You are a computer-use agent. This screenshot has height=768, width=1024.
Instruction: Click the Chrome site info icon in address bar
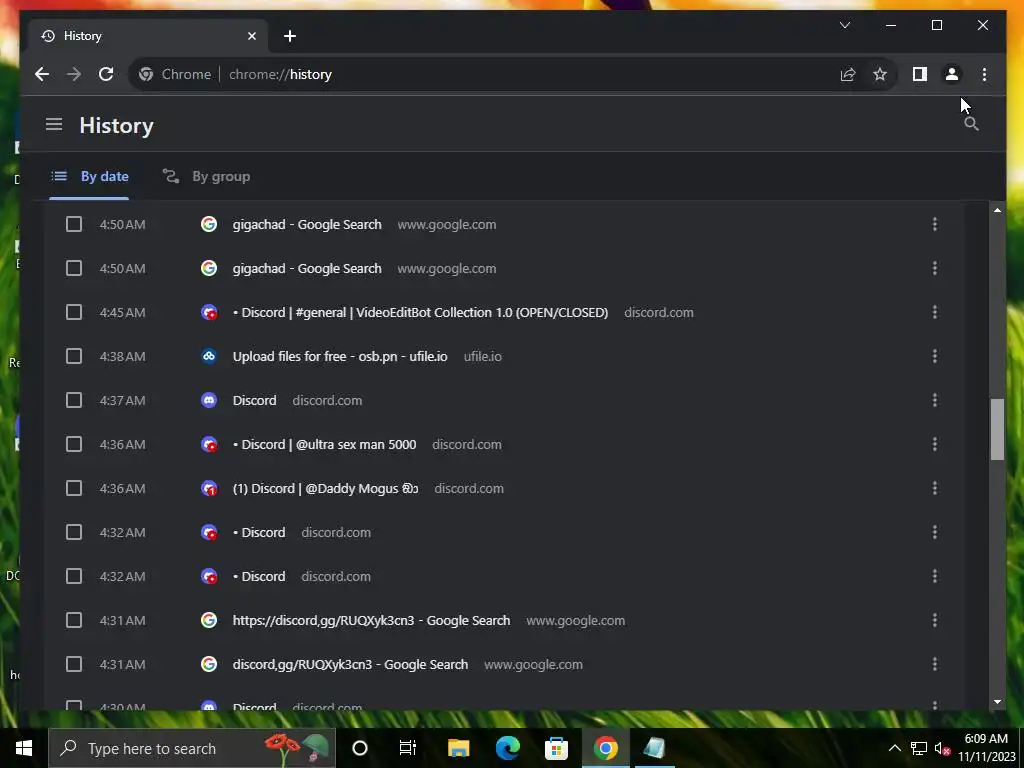tap(146, 74)
